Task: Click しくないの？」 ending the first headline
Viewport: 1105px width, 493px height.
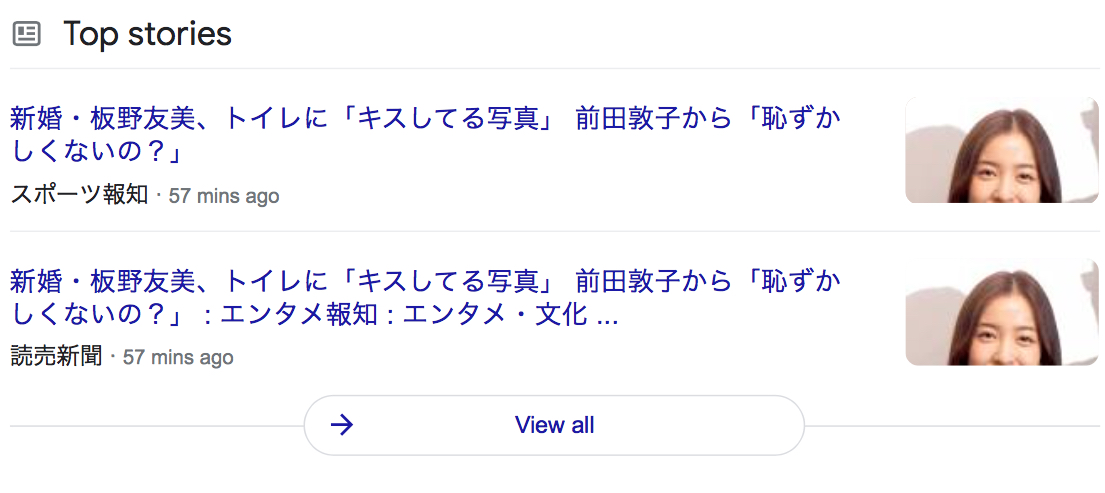Action: 99,151
